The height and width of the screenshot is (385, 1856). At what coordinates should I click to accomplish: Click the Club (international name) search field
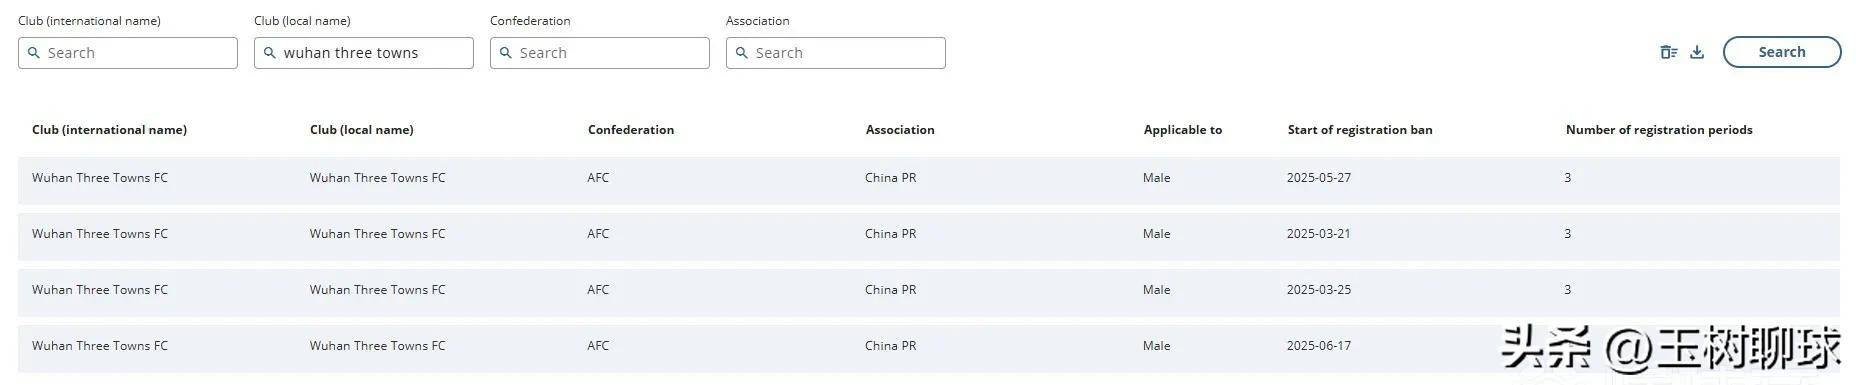pos(128,53)
